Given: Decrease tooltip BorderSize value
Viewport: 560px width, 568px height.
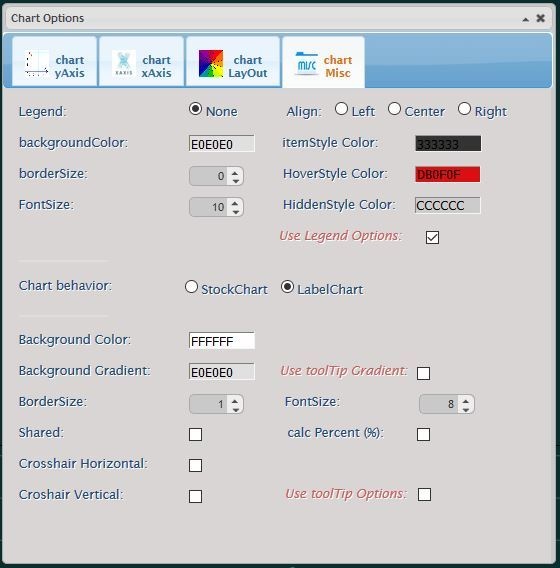Looking at the screenshot, I should pos(235,409).
